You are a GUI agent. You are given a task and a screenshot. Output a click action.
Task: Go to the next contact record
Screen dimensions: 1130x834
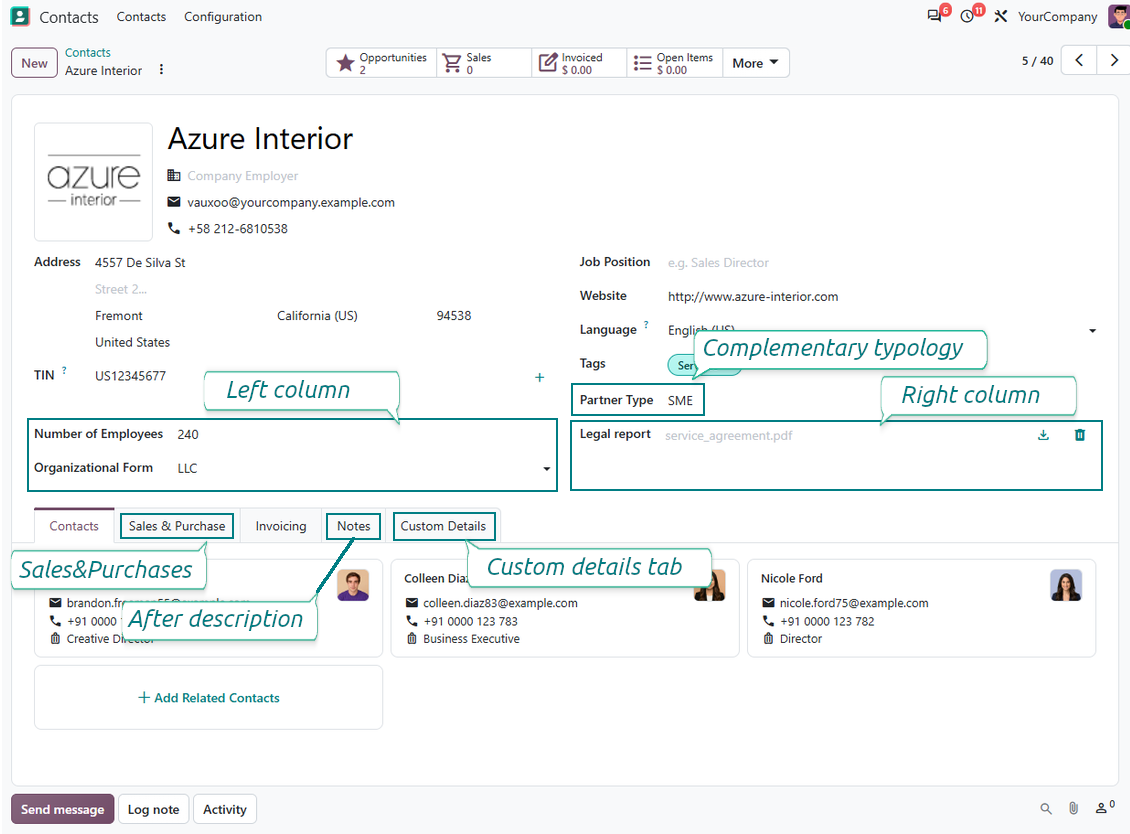pos(1113,61)
